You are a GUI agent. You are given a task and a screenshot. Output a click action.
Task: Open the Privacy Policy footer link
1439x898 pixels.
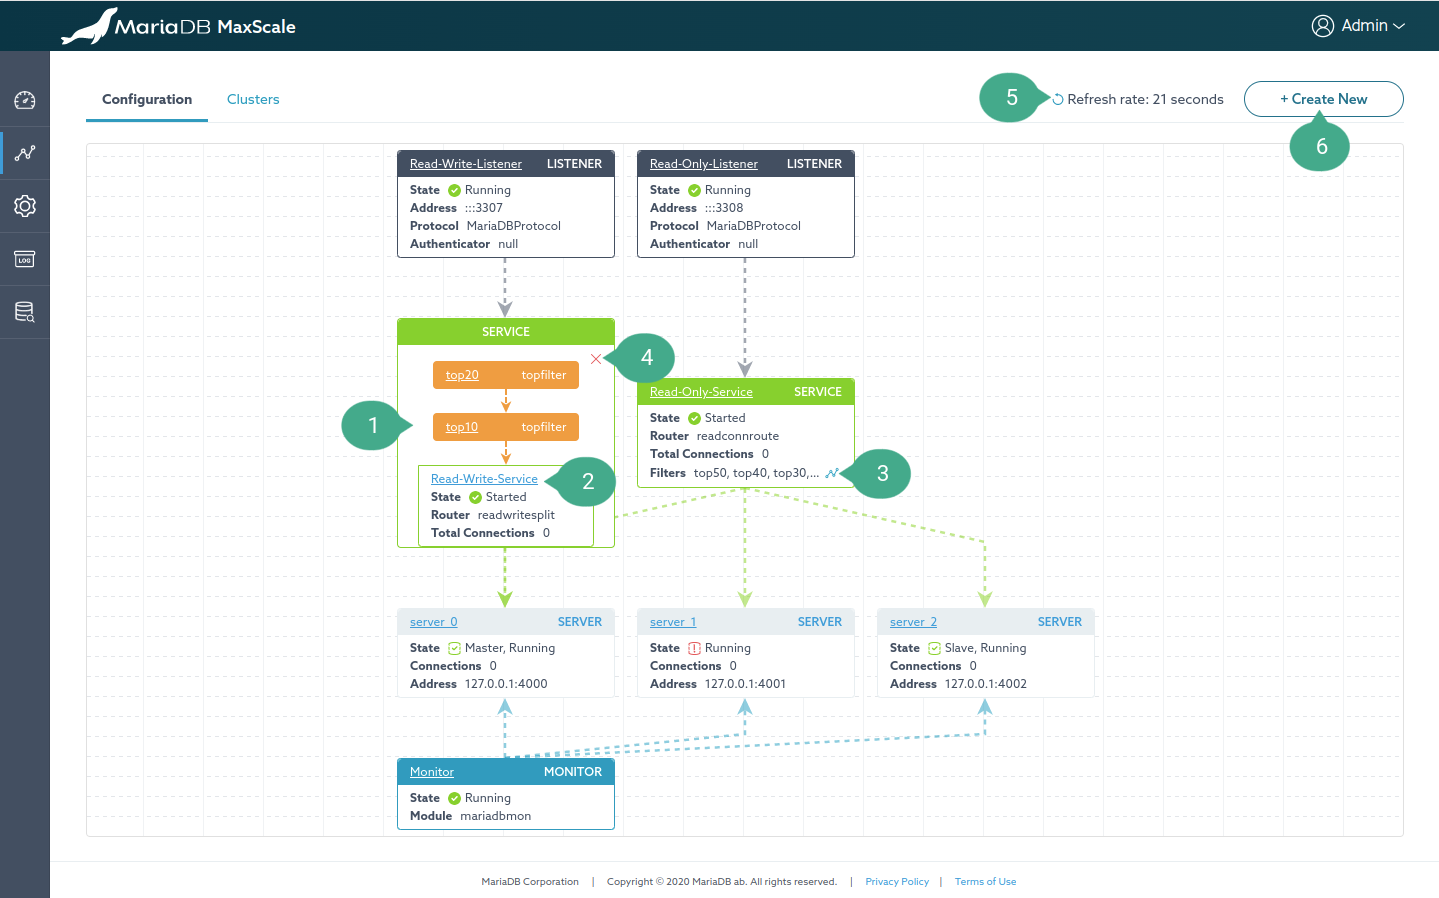coord(897,882)
